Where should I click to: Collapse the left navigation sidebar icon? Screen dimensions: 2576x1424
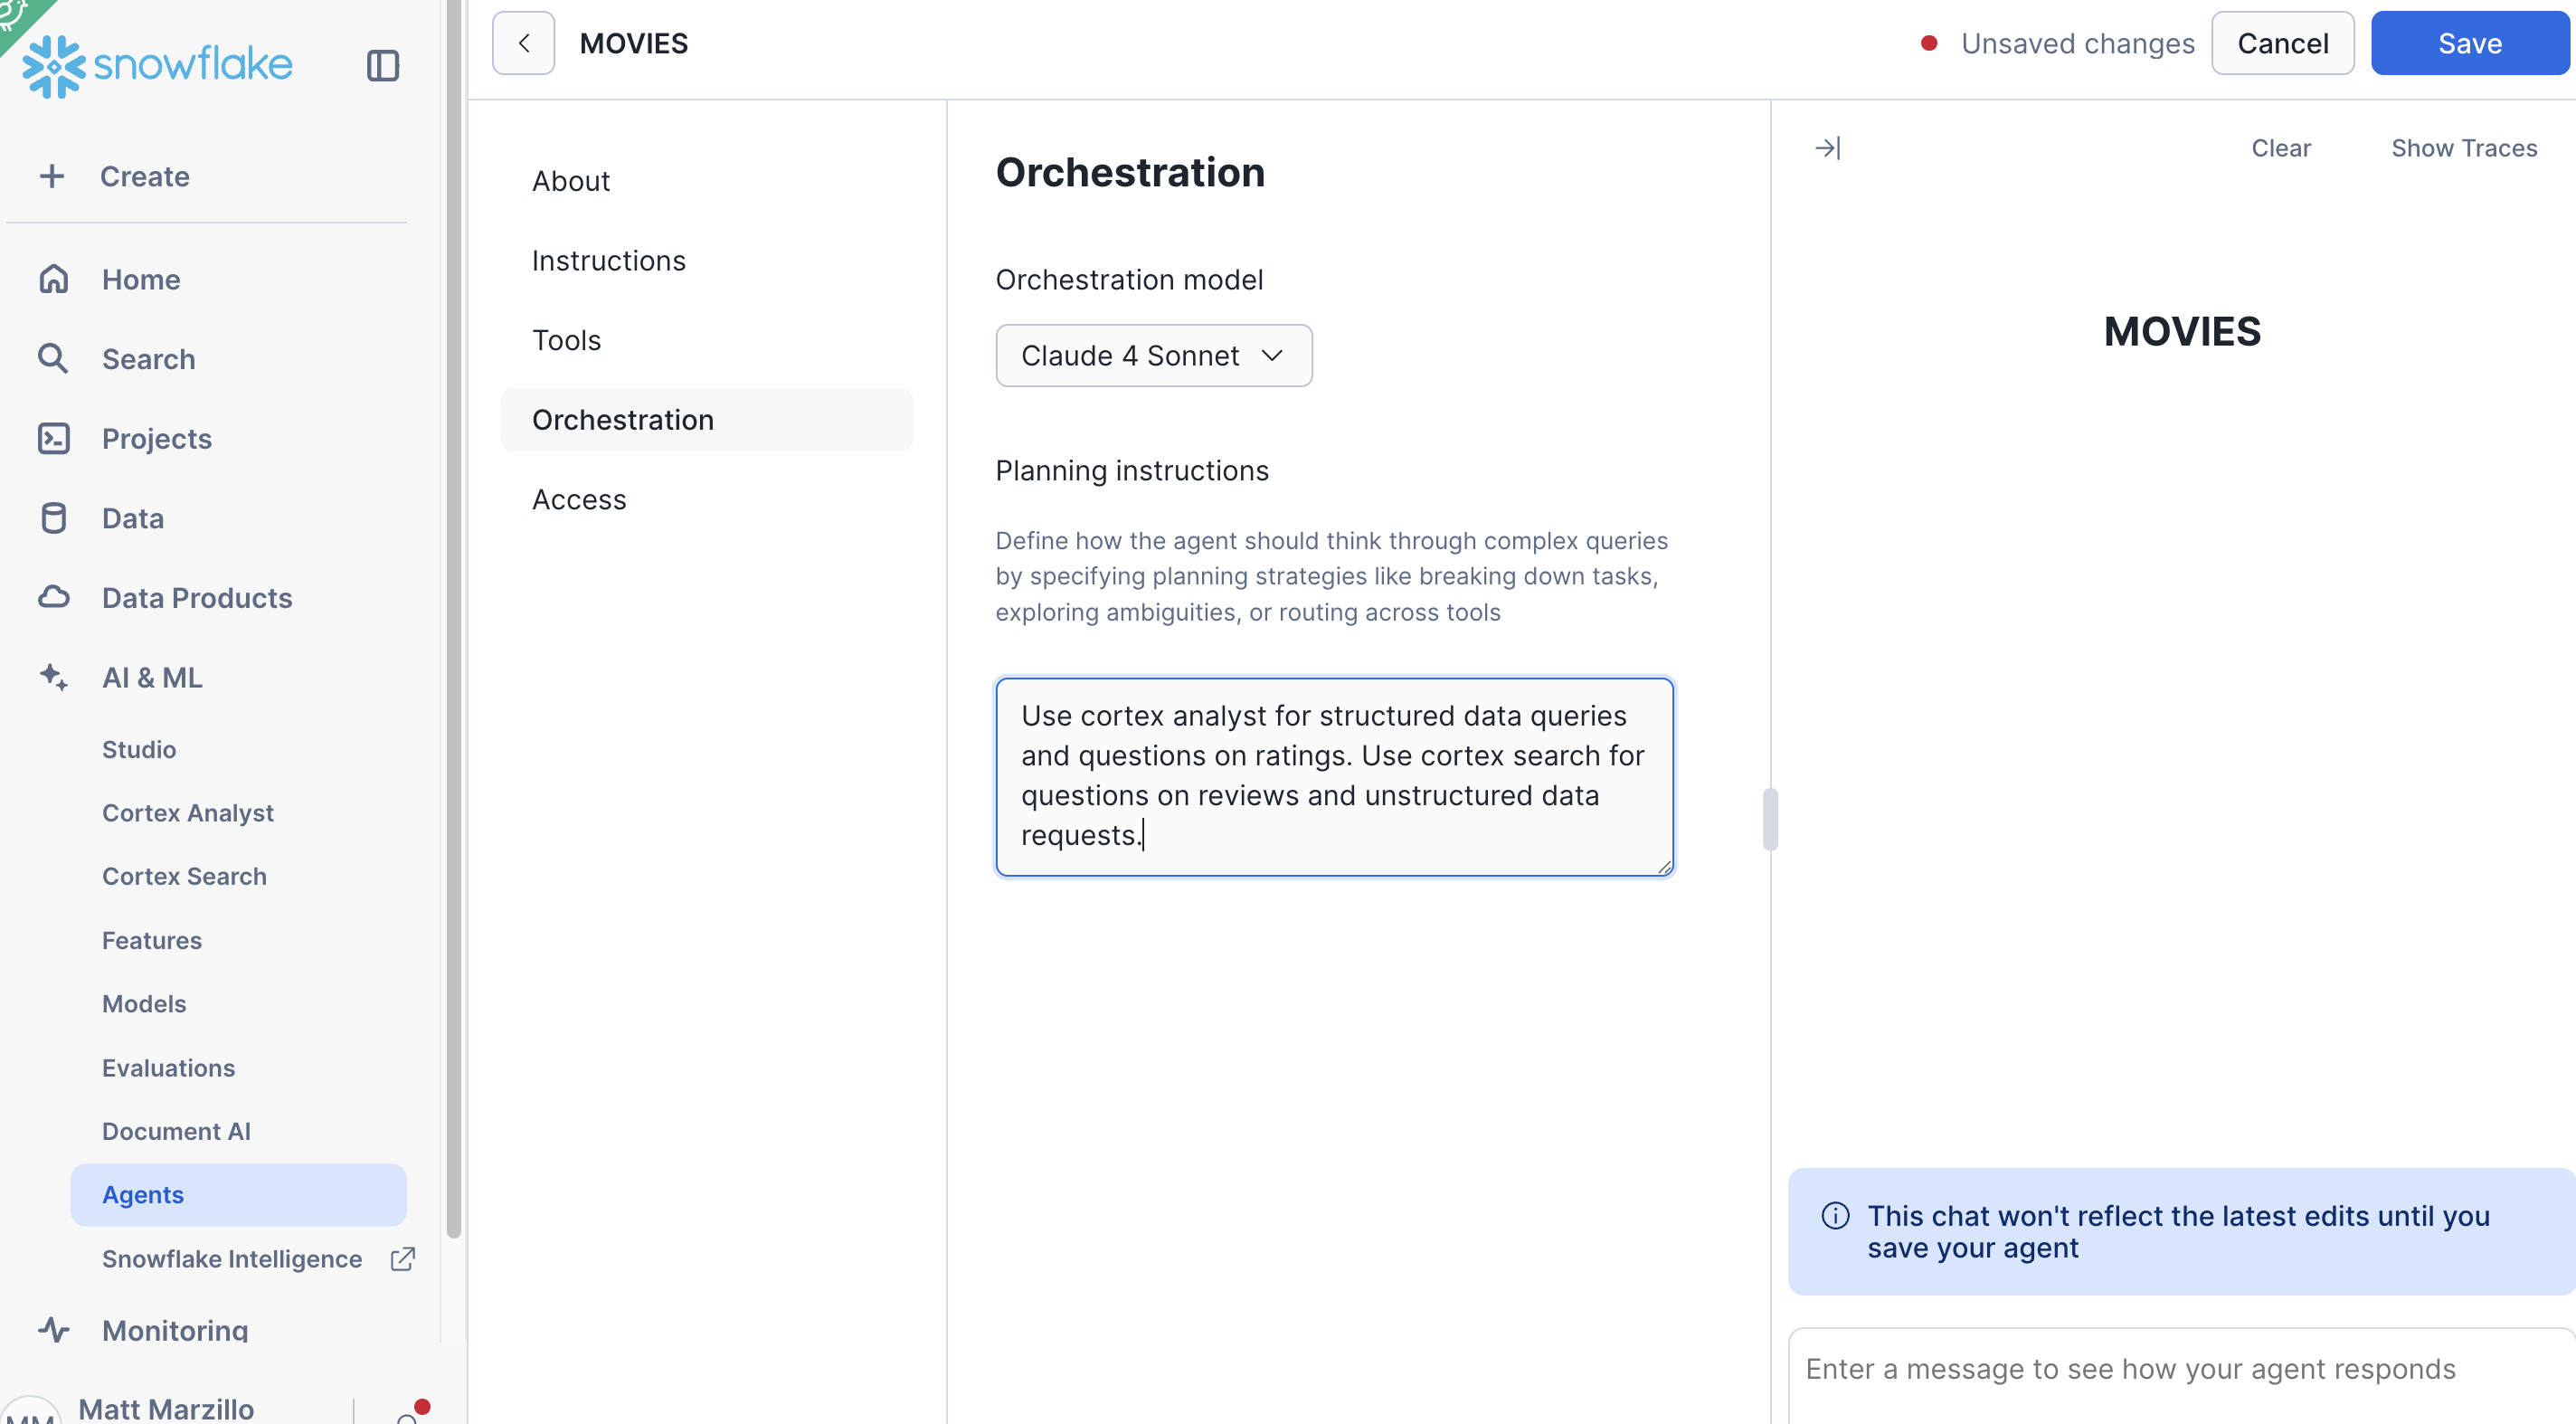tap(382, 66)
